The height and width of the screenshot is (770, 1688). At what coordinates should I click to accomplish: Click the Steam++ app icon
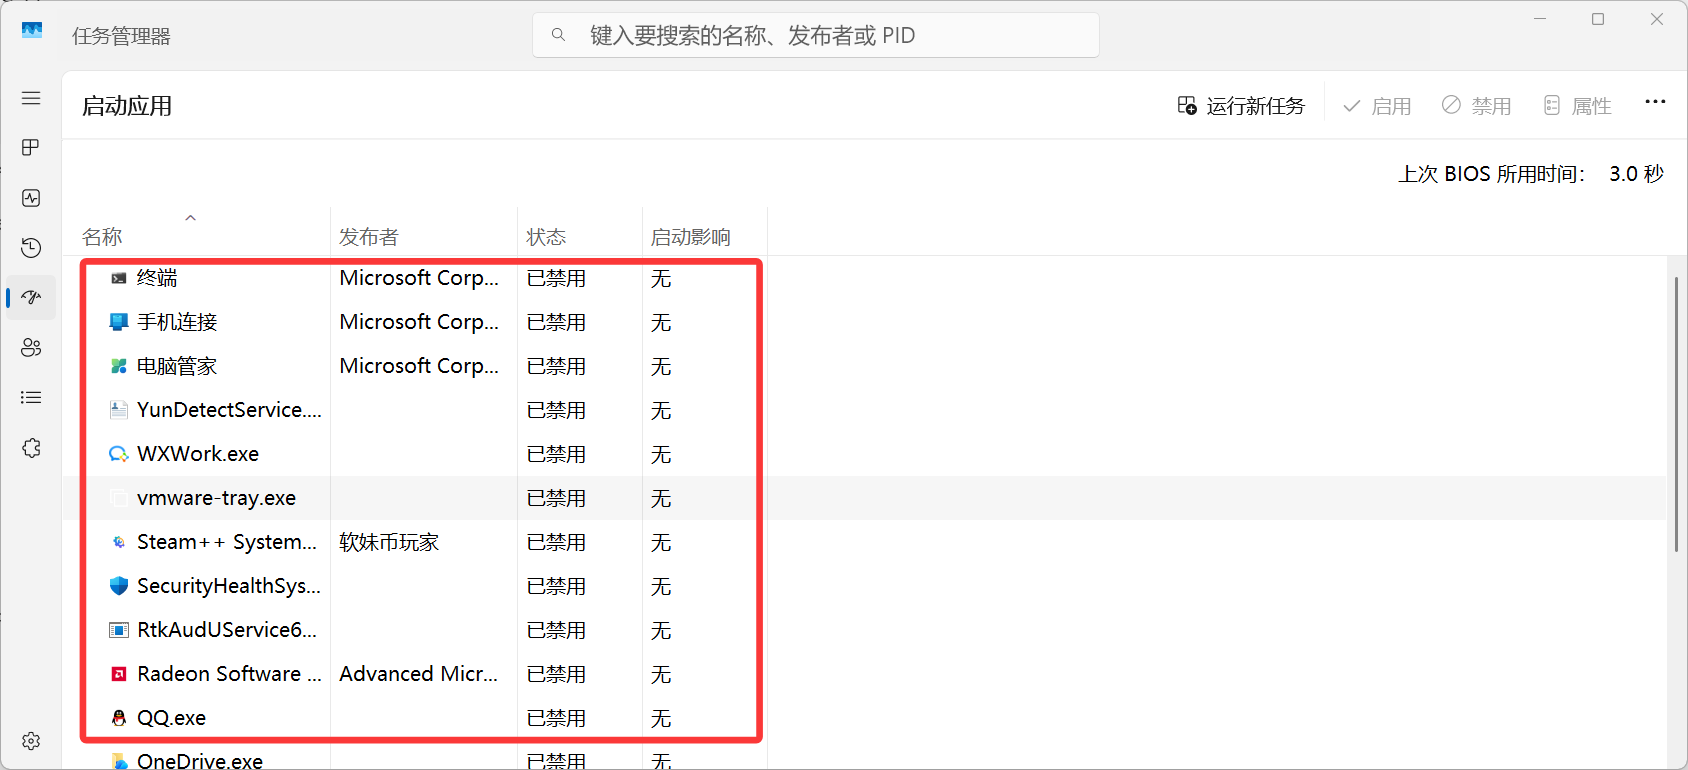click(x=119, y=542)
